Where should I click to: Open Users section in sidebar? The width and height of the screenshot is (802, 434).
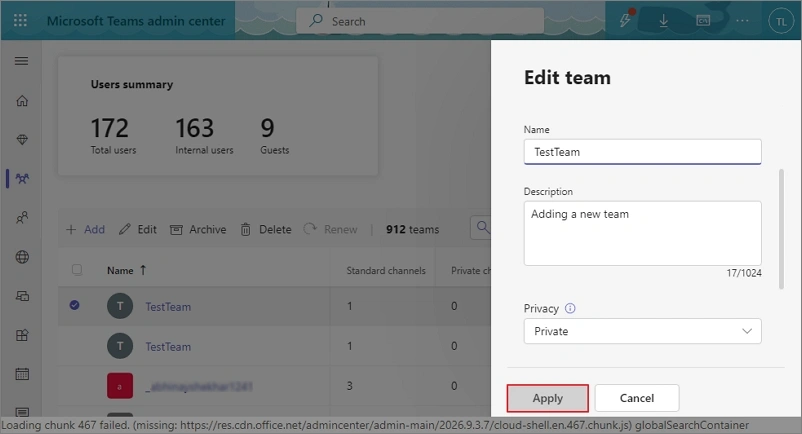point(22,218)
